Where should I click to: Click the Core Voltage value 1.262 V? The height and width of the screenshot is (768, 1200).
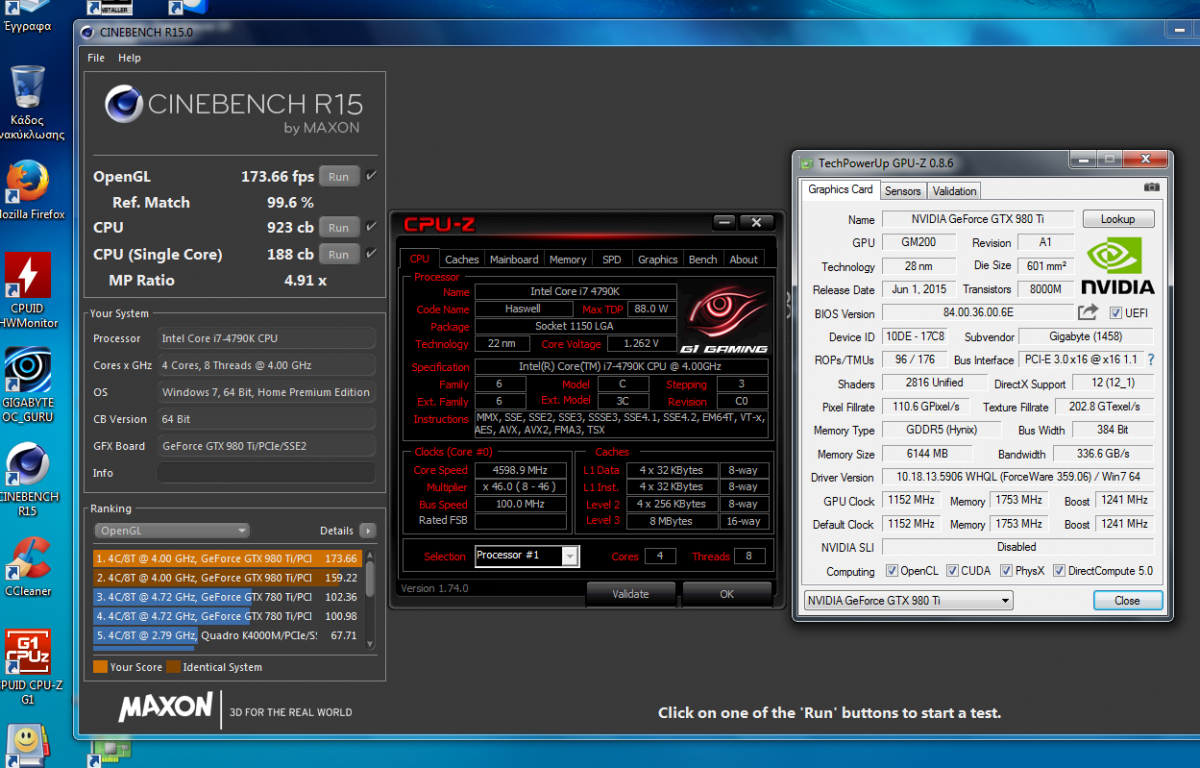pos(641,344)
